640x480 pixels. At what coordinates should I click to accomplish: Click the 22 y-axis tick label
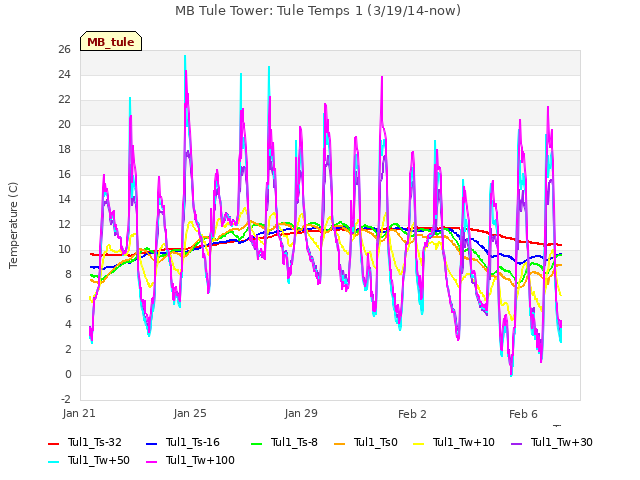tap(64, 99)
